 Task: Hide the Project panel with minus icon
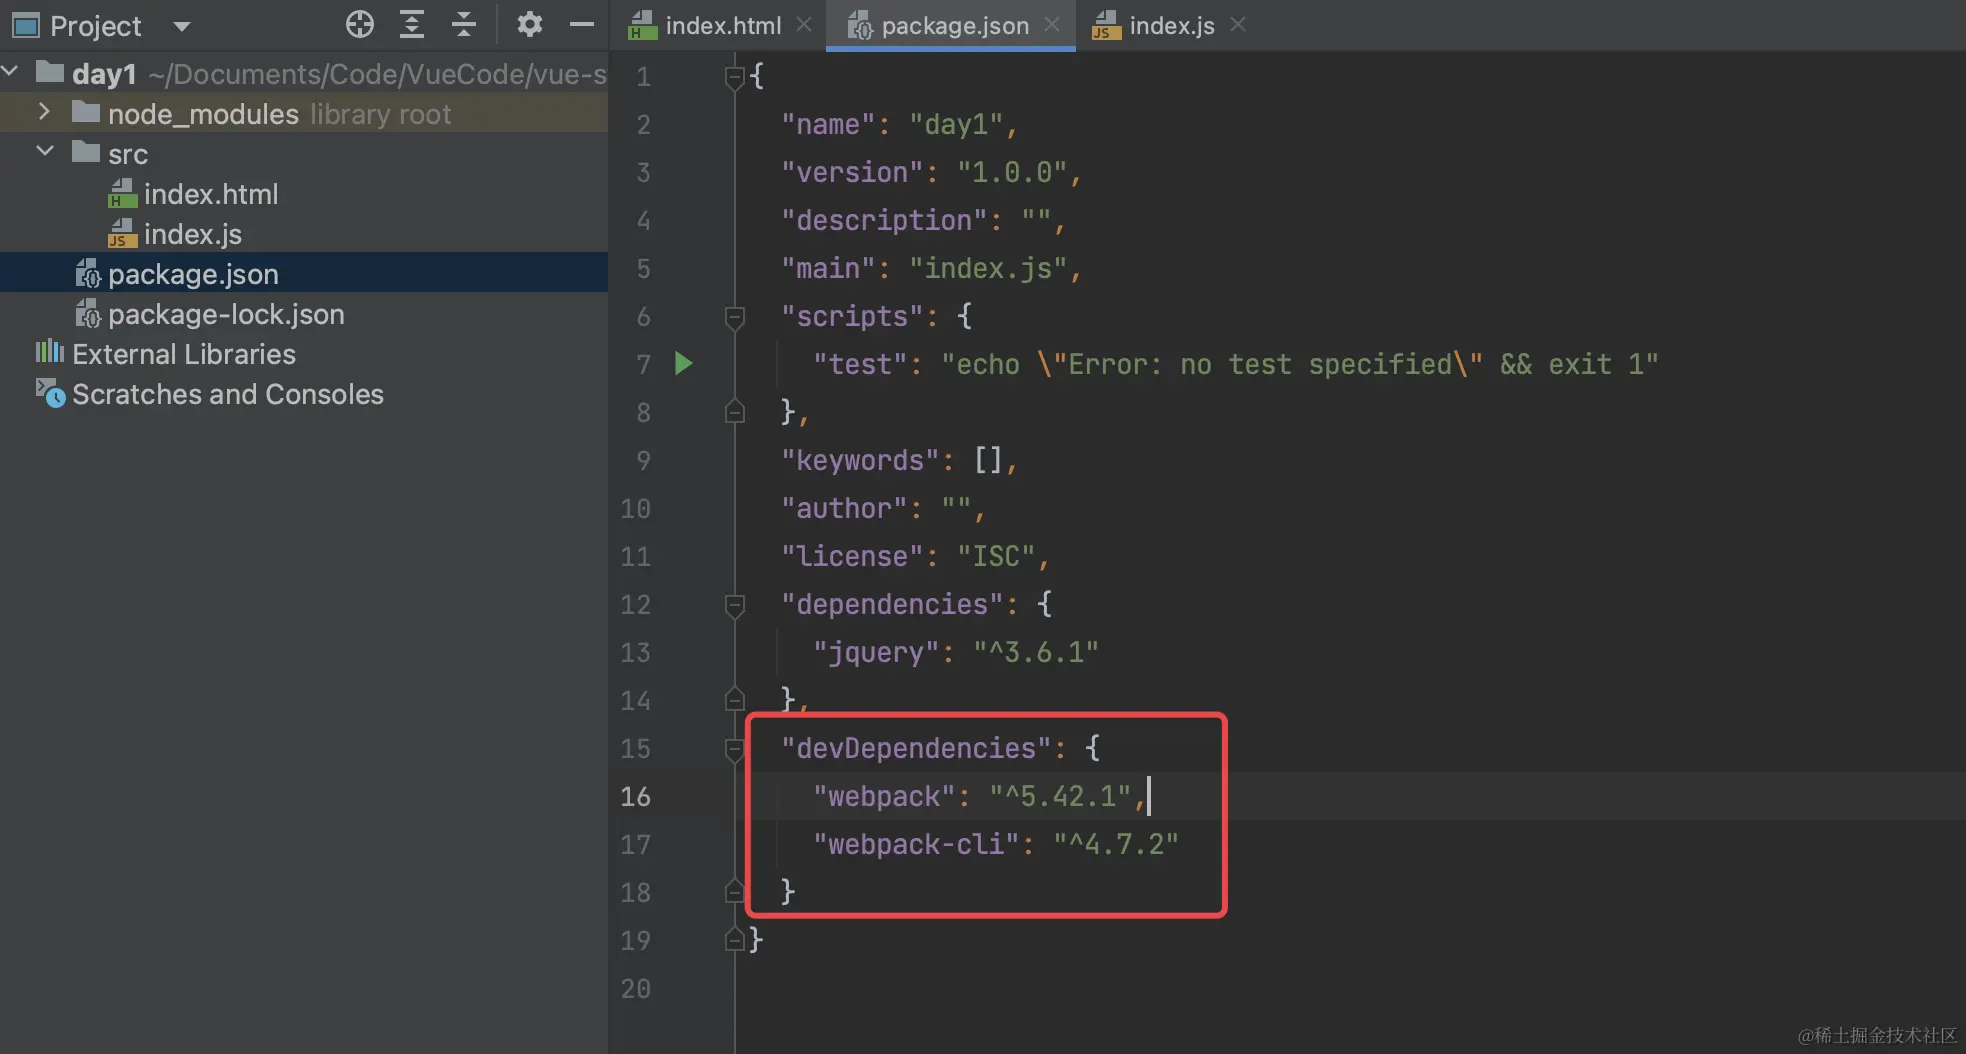click(x=582, y=25)
